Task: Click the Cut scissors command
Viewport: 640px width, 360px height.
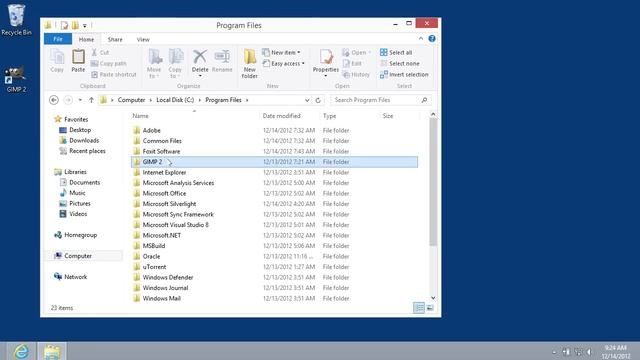Action: tap(100, 53)
